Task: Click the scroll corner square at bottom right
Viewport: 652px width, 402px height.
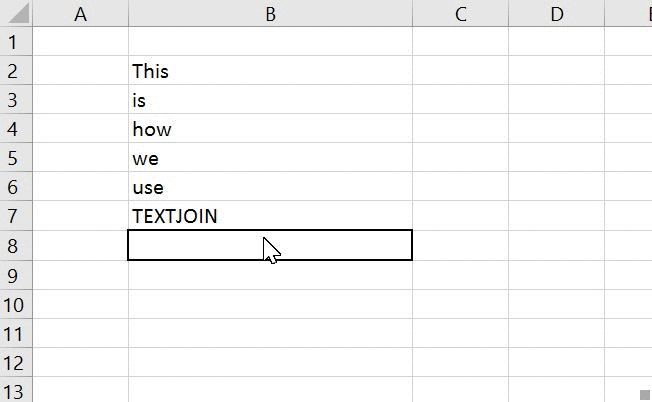Action: tap(645, 396)
